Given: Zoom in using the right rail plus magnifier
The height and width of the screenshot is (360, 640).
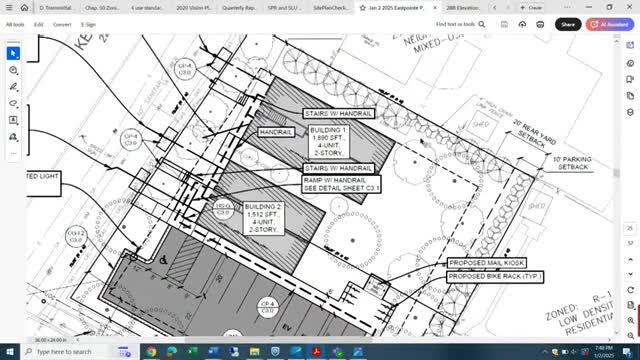Looking at the screenshot, I should 630,321.
